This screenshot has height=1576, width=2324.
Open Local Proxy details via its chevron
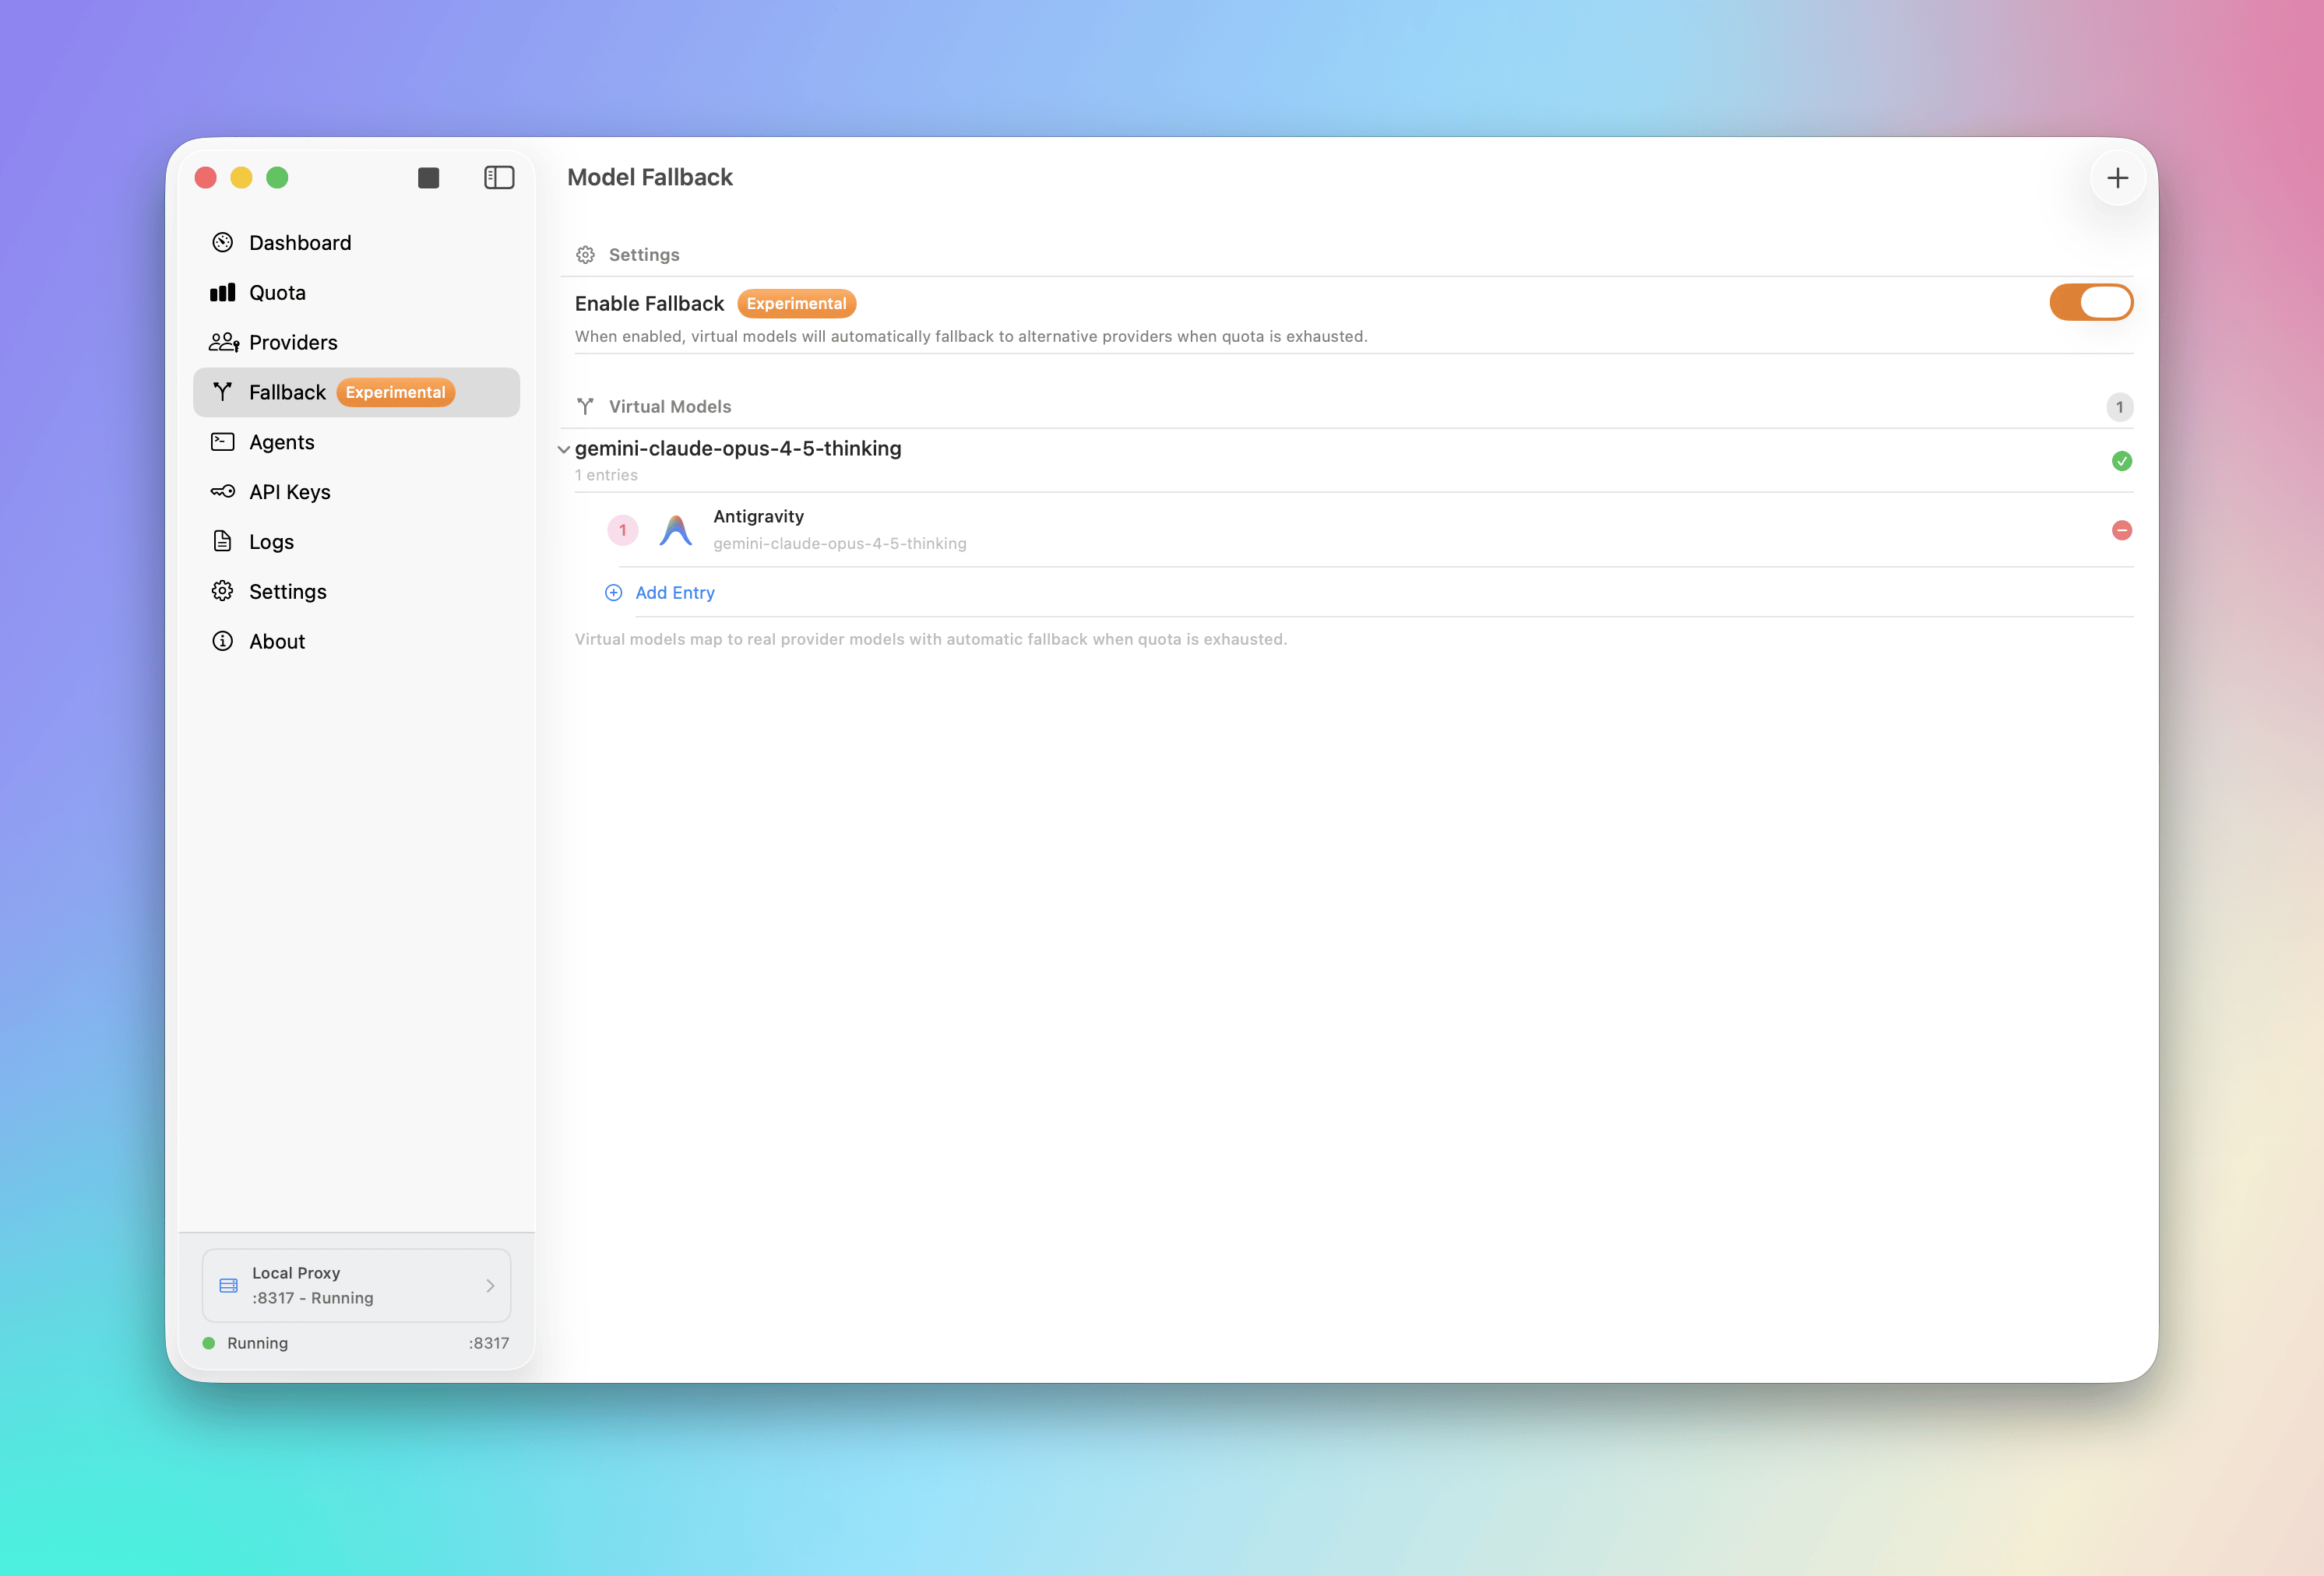click(490, 1286)
